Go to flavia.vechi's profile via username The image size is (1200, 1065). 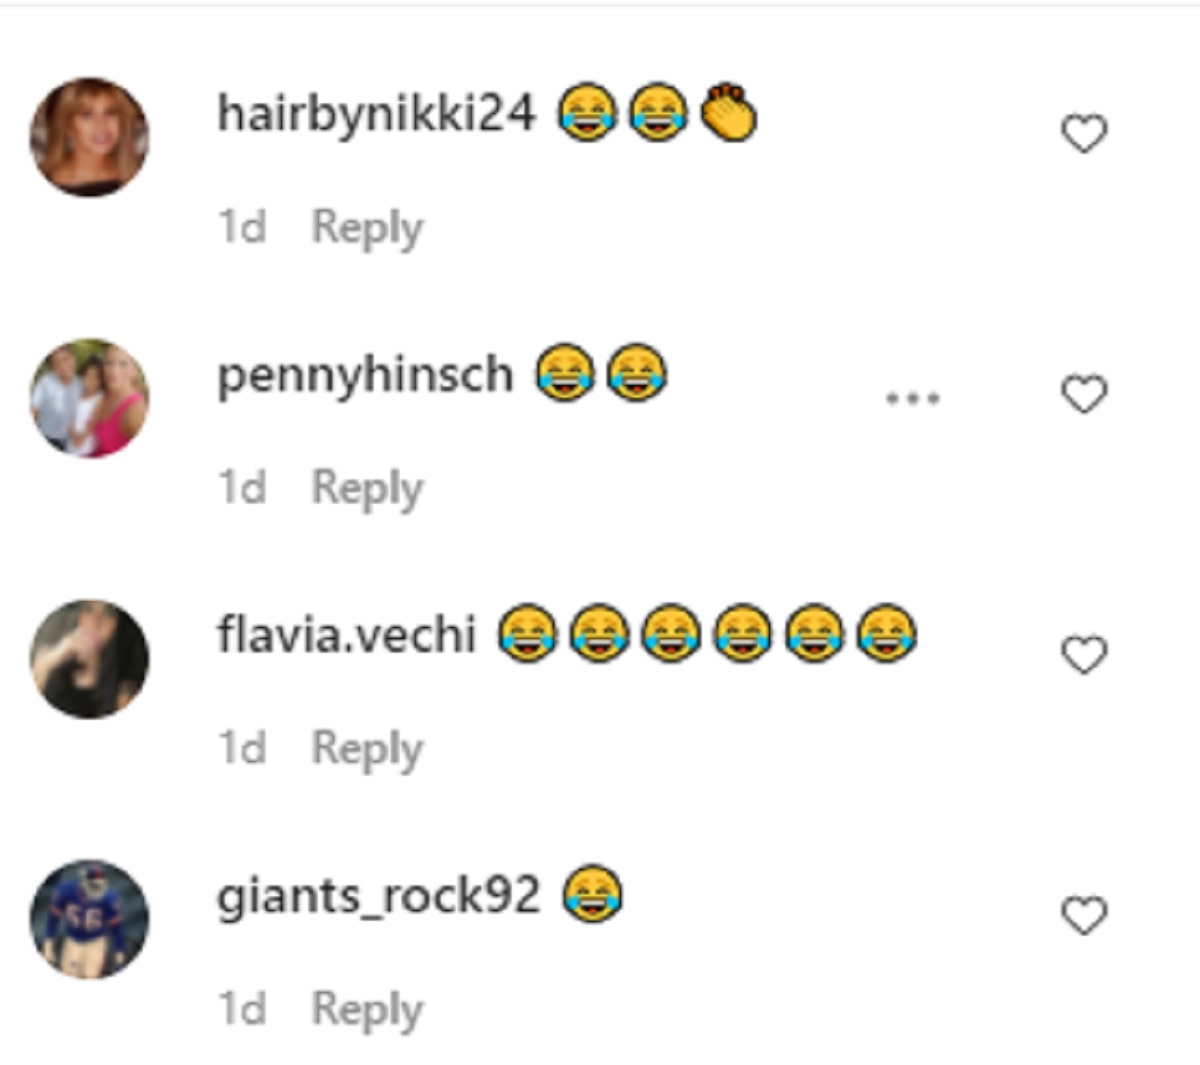(x=346, y=635)
